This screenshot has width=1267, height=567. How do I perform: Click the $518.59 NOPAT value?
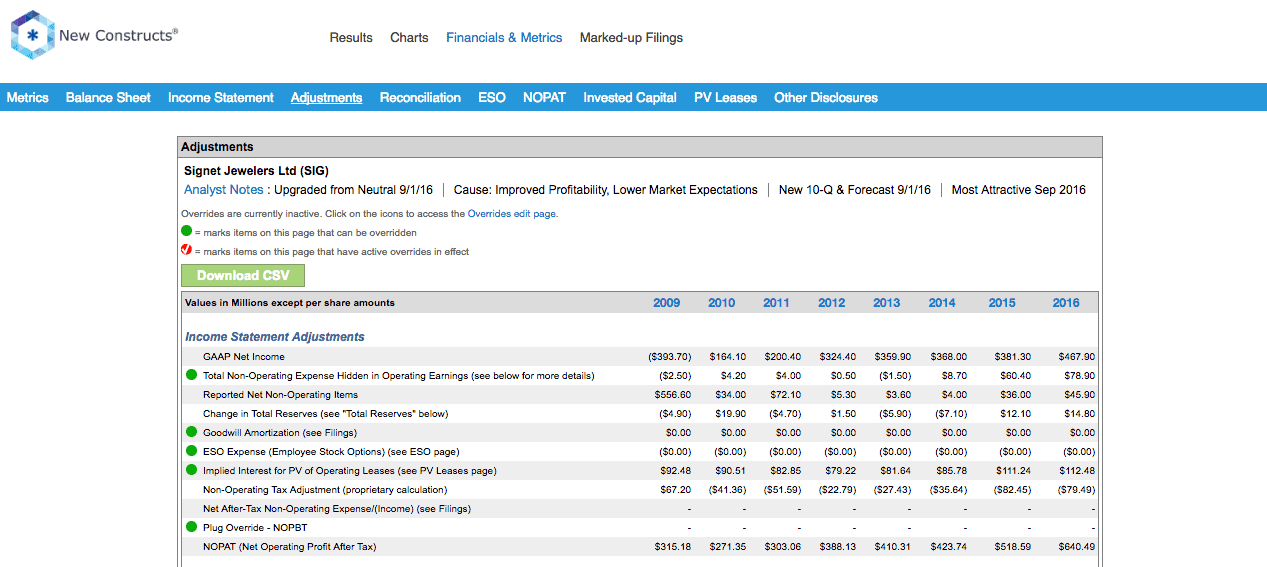click(x=1012, y=547)
